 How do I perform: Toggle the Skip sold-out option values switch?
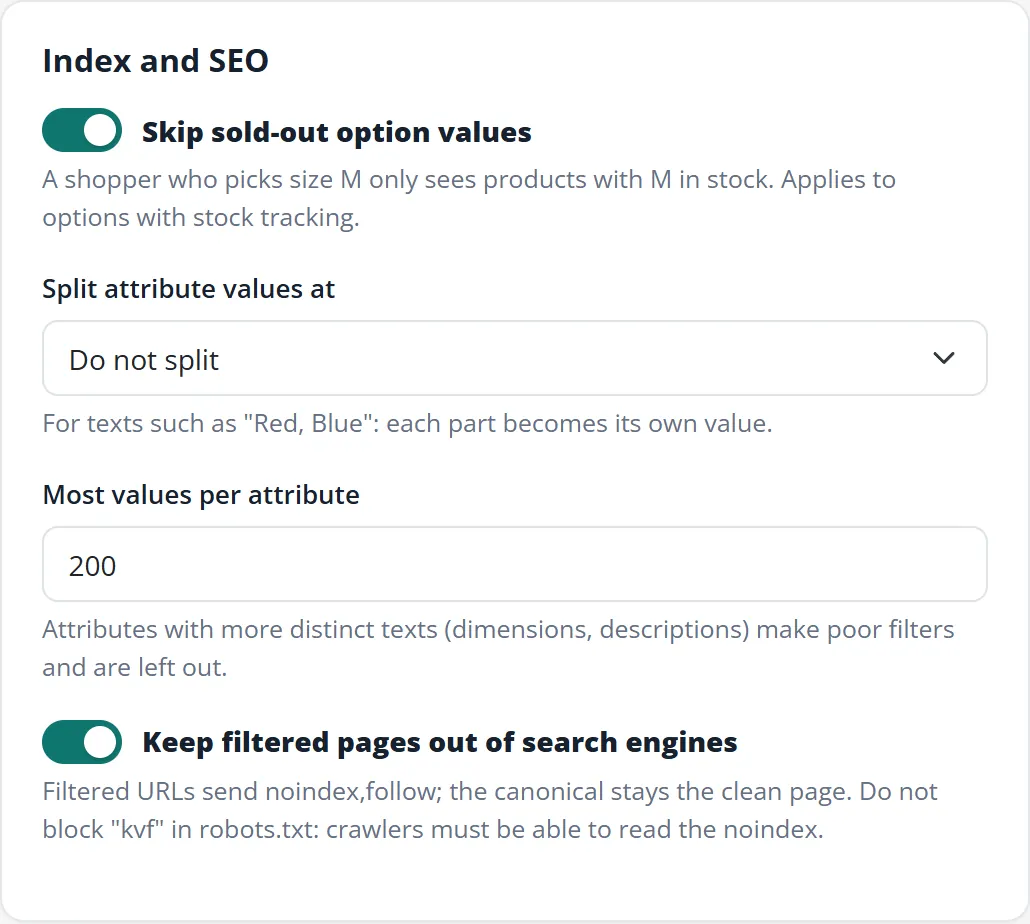(82, 130)
